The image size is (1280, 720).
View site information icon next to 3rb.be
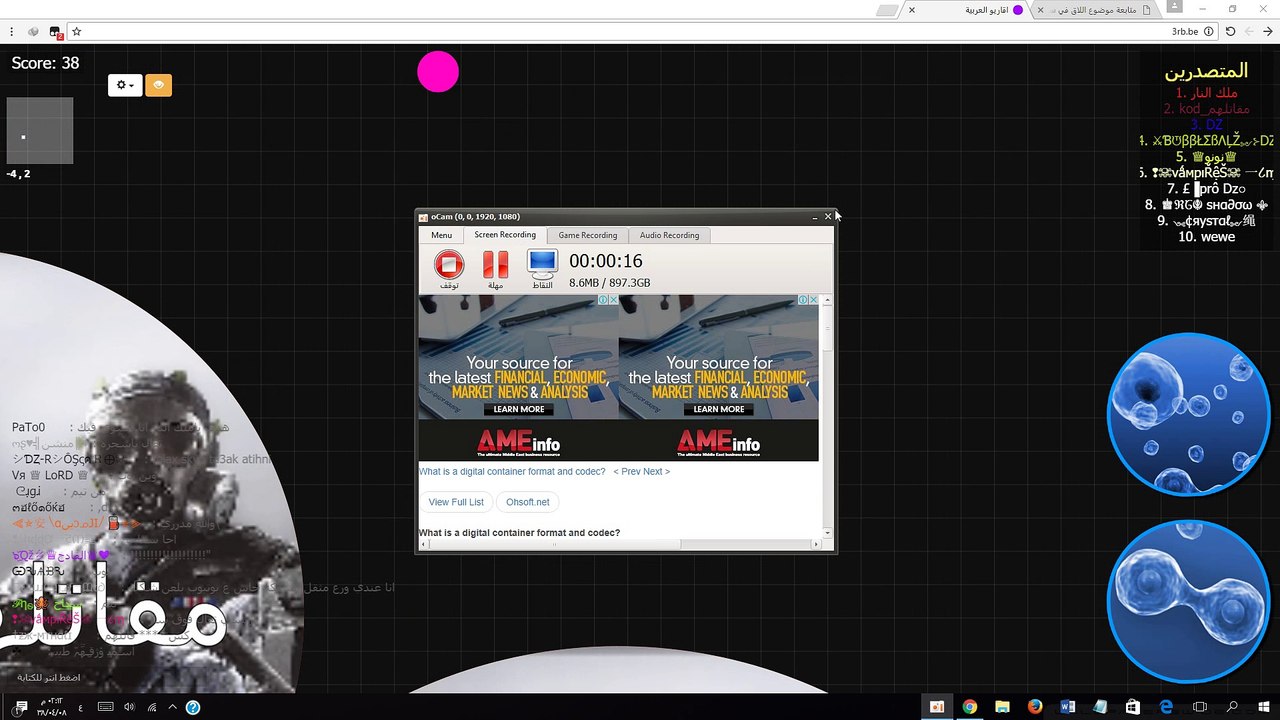pyautogui.click(x=1208, y=31)
